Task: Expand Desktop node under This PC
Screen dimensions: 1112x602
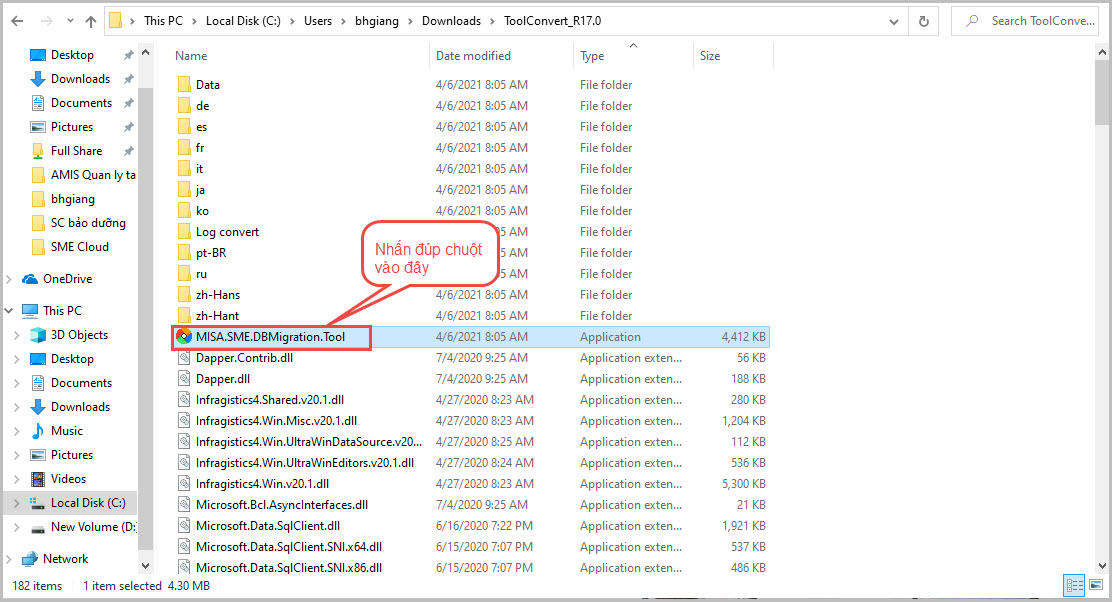Action: point(17,359)
